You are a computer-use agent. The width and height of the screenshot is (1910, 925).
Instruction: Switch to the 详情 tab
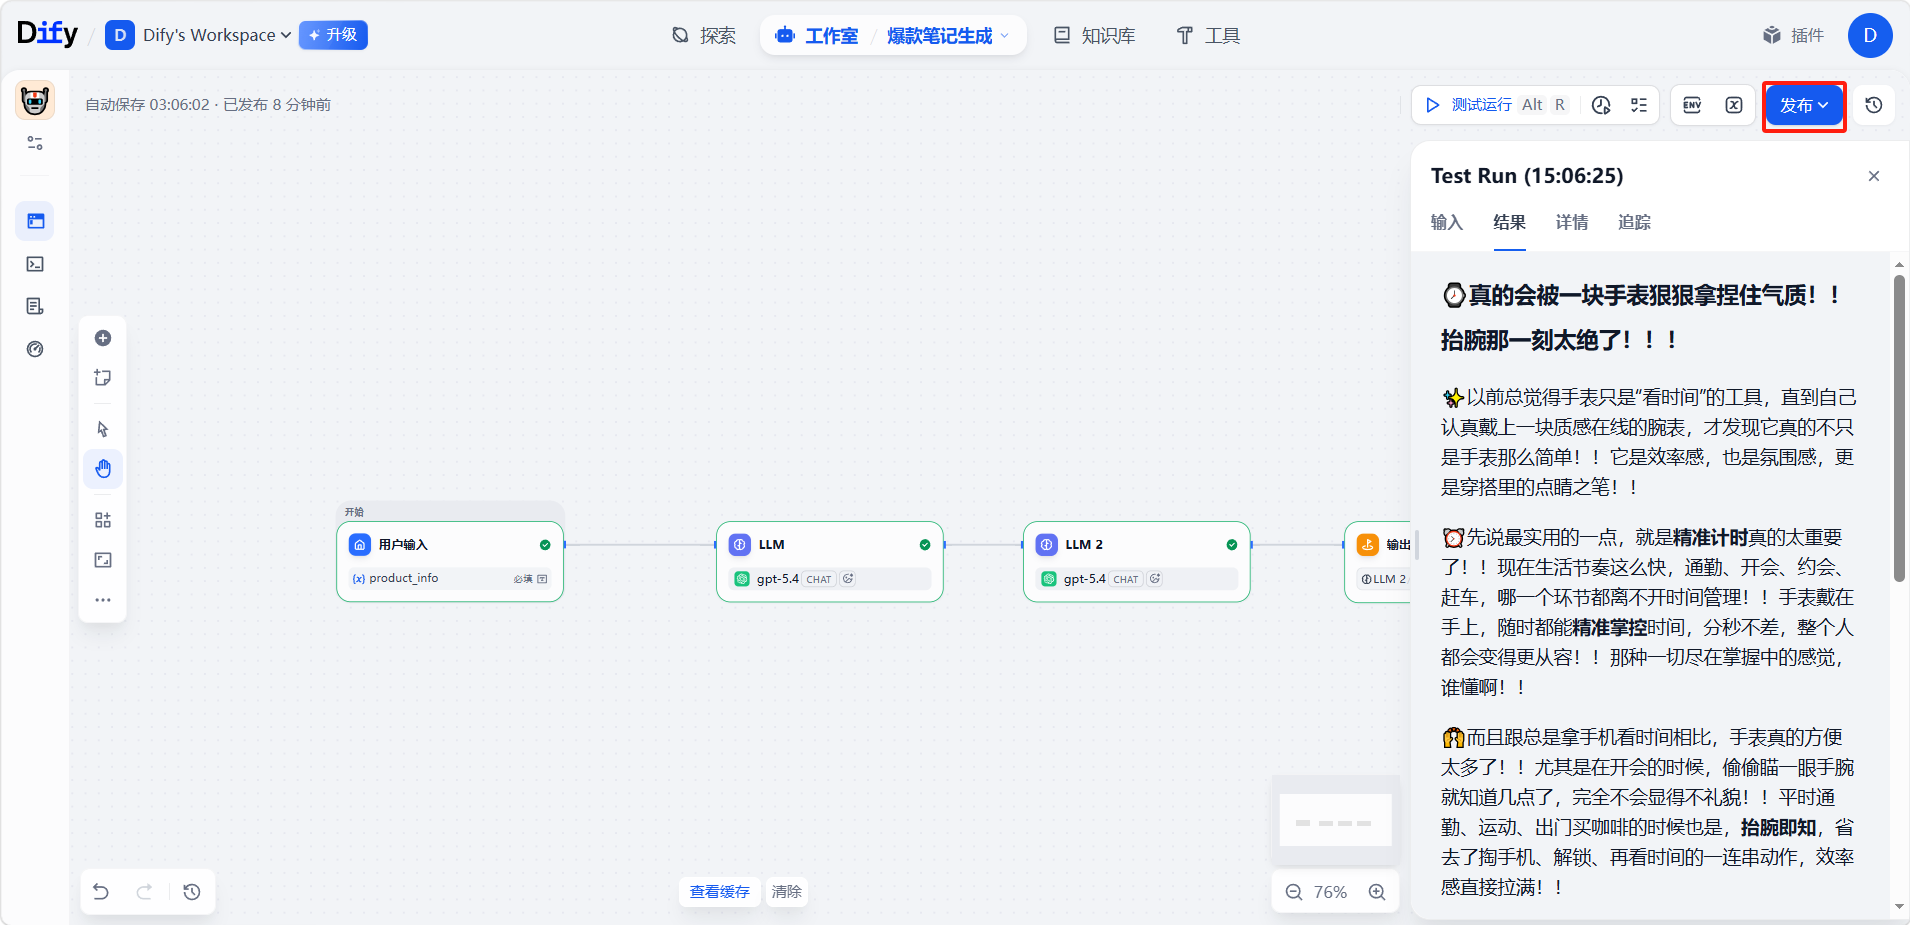[x=1571, y=222]
